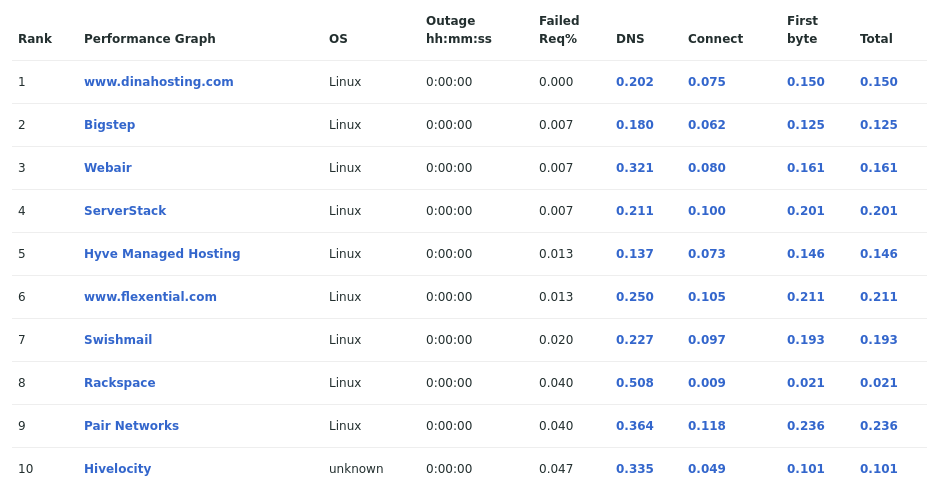Click Total value 0.211 for flexential
This screenshot has height=490, width=939.
[x=879, y=297]
